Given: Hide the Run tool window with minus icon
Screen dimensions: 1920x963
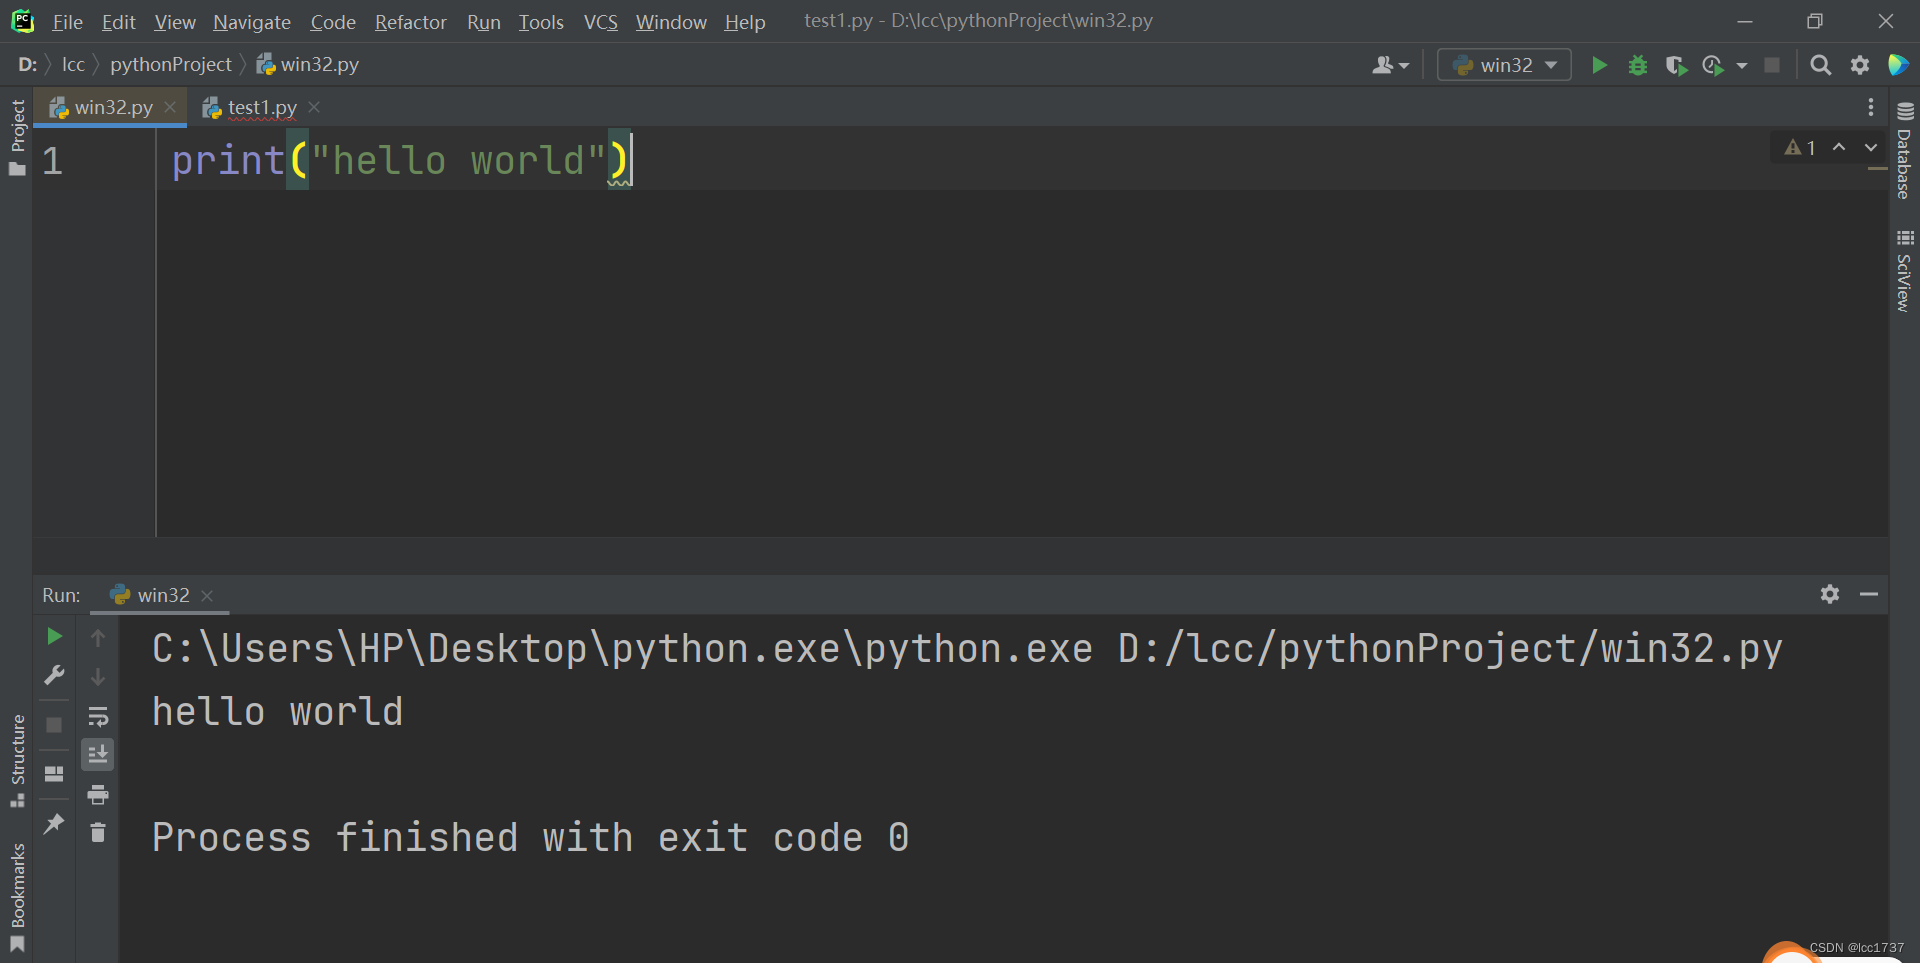Looking at the screenshot, I should (1868, 594).
